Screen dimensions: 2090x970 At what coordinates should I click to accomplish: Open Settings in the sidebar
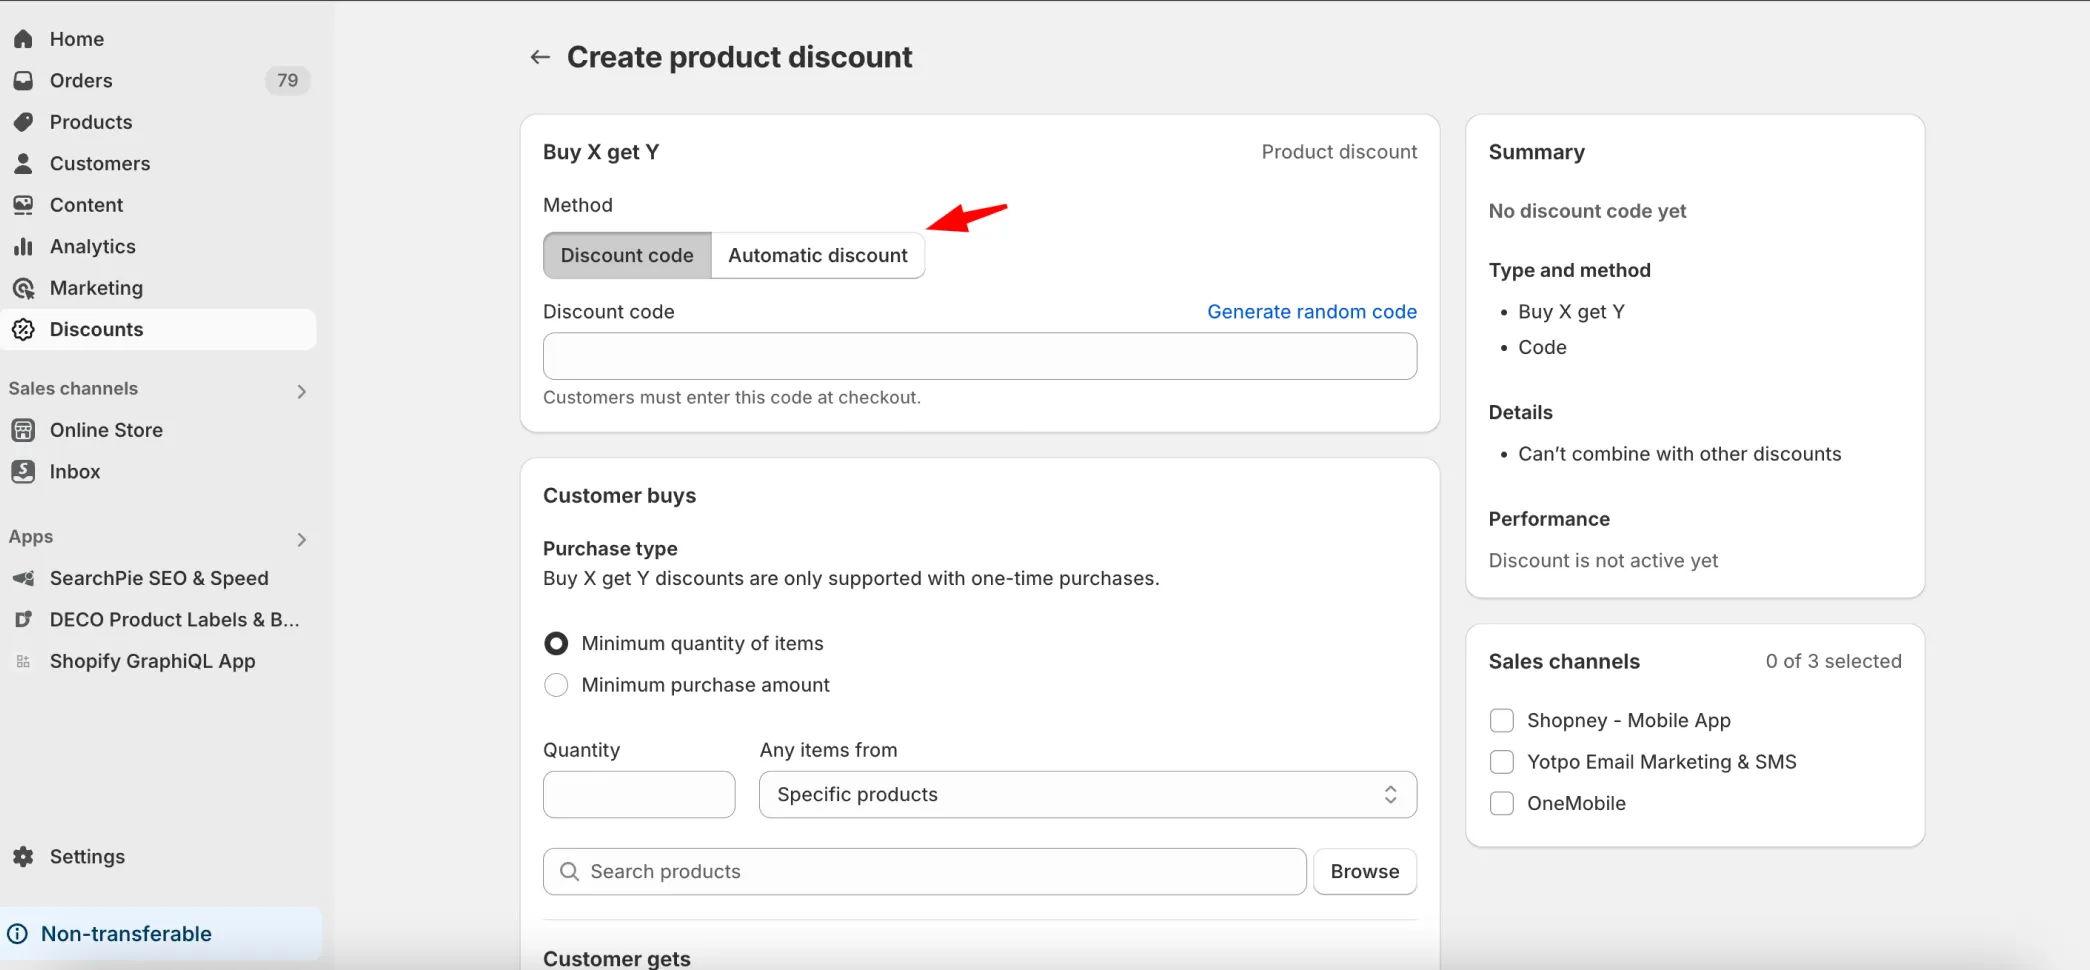(x=158, y=857)
